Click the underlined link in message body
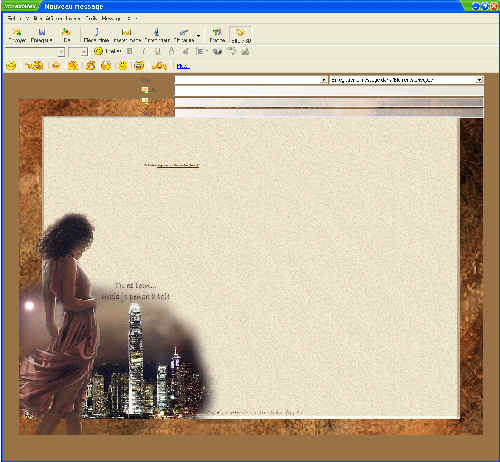The height and width of the screenshot is (462, 500). [178, 165]
